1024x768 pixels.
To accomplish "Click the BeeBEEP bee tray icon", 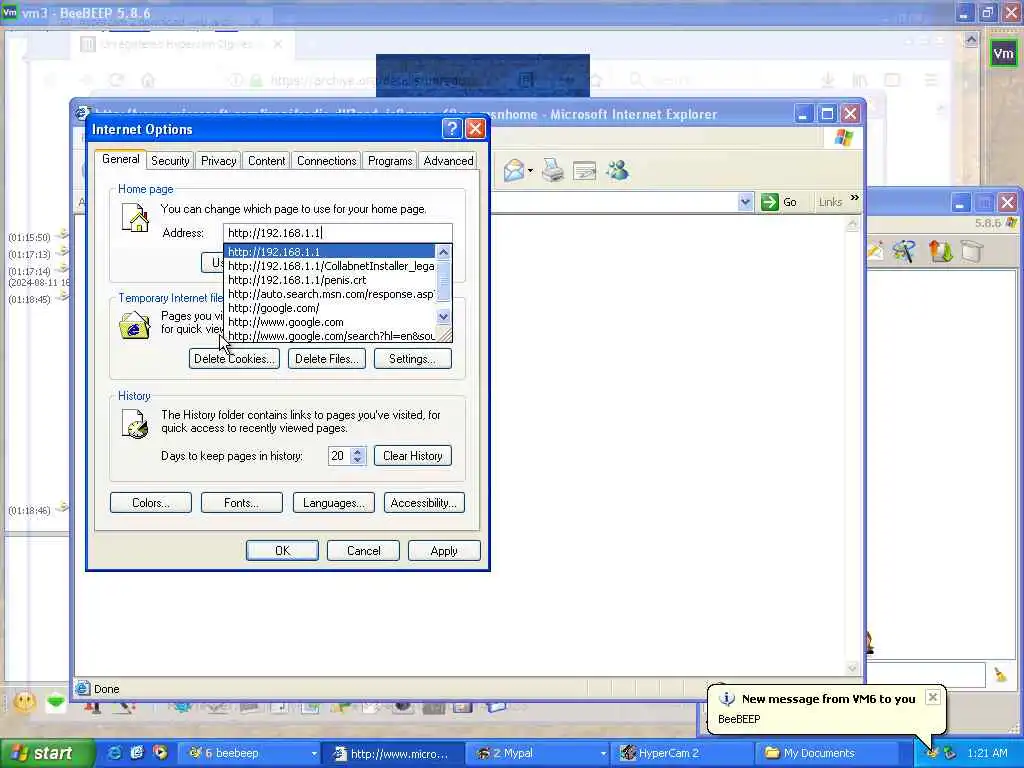I will (x=933, y=753).
